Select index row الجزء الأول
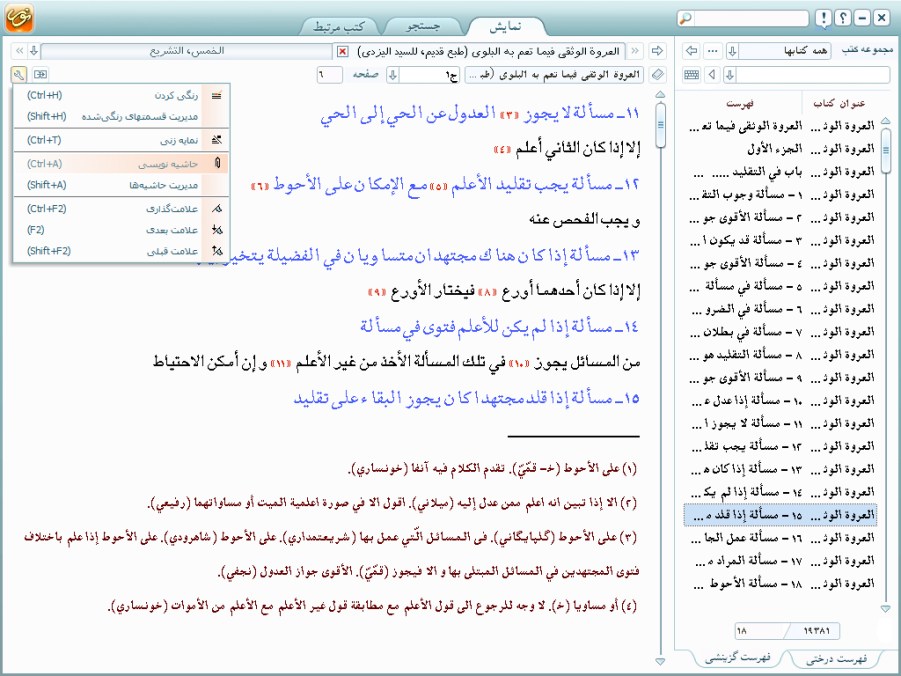Viewport: 901px width, 676px height. pos(781,148)
